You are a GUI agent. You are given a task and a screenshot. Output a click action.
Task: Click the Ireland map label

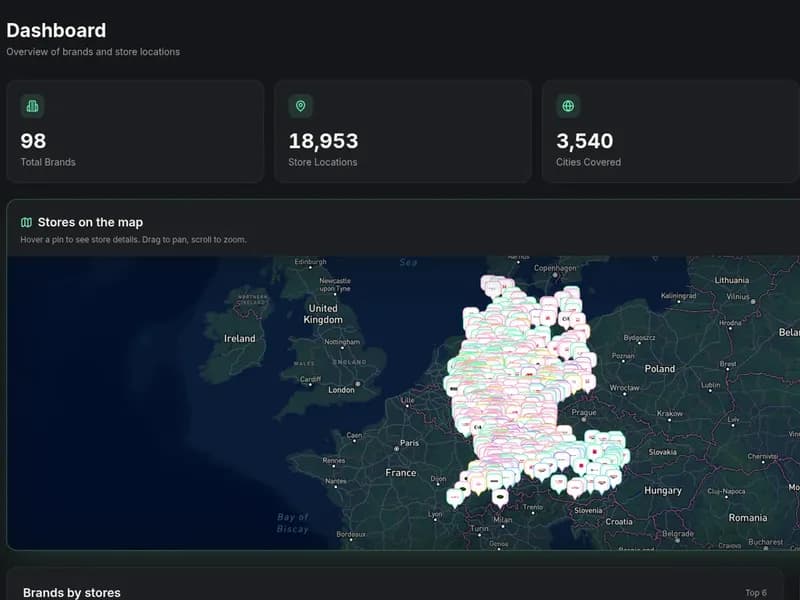click(x=239, y=338)
